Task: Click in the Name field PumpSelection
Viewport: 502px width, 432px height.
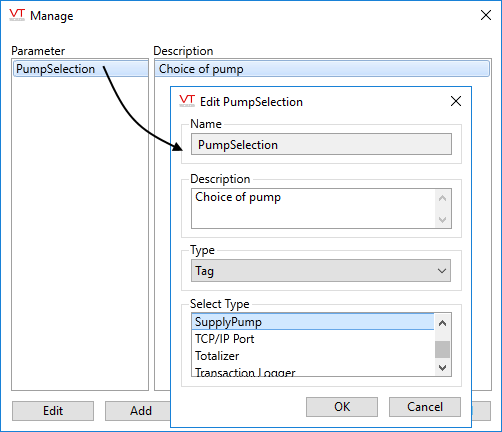Action: pyautogui.click(x=321, y=144)
